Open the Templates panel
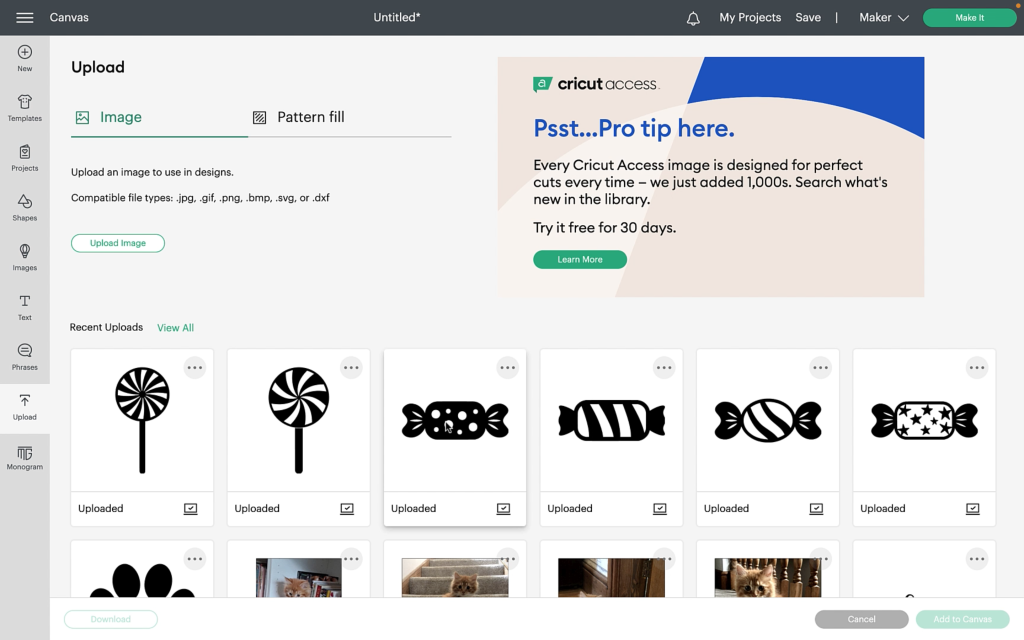1024x640 pixels. tap(25, 108)
